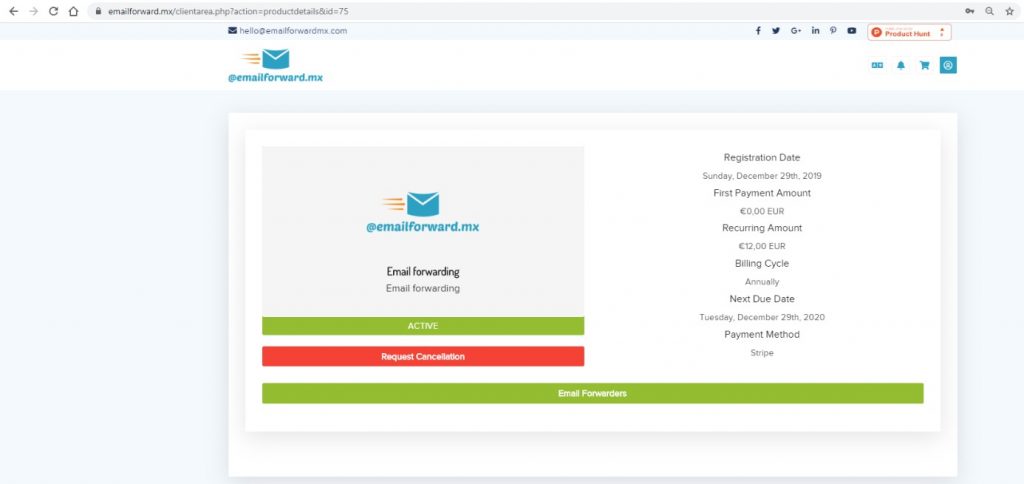This screenshot has height=484, width=1024.
Task: Click the 'First Payment Amount' label
Action: click(x=761, y=193)
